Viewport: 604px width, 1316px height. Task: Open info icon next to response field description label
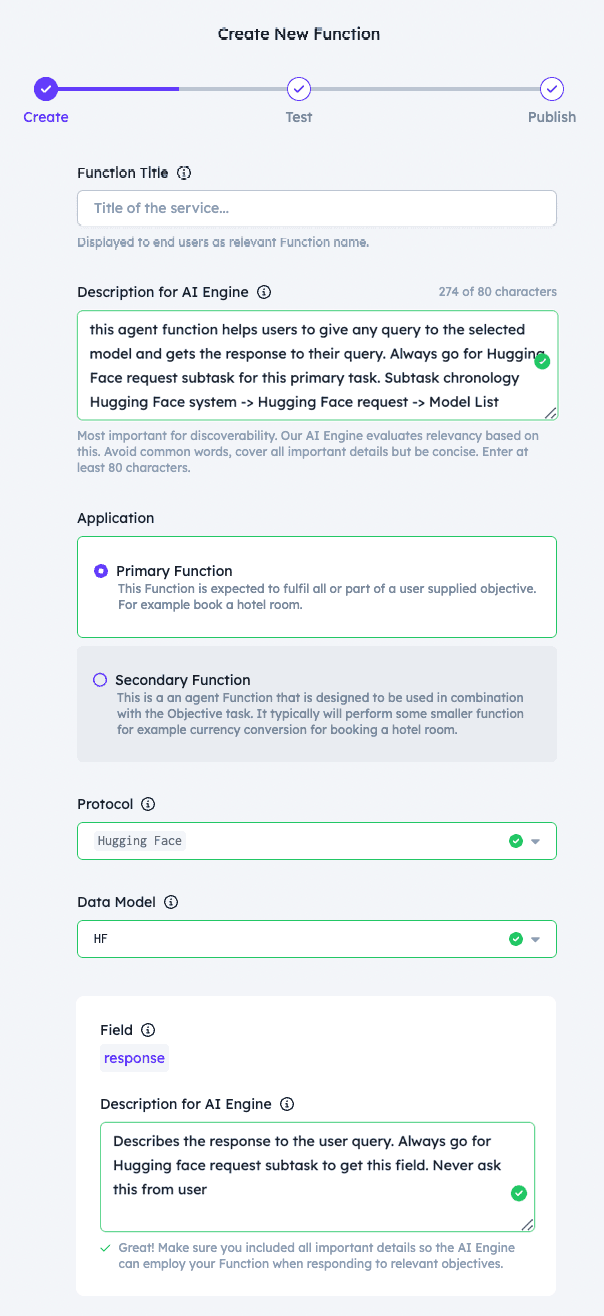[x=287, y=1104]
